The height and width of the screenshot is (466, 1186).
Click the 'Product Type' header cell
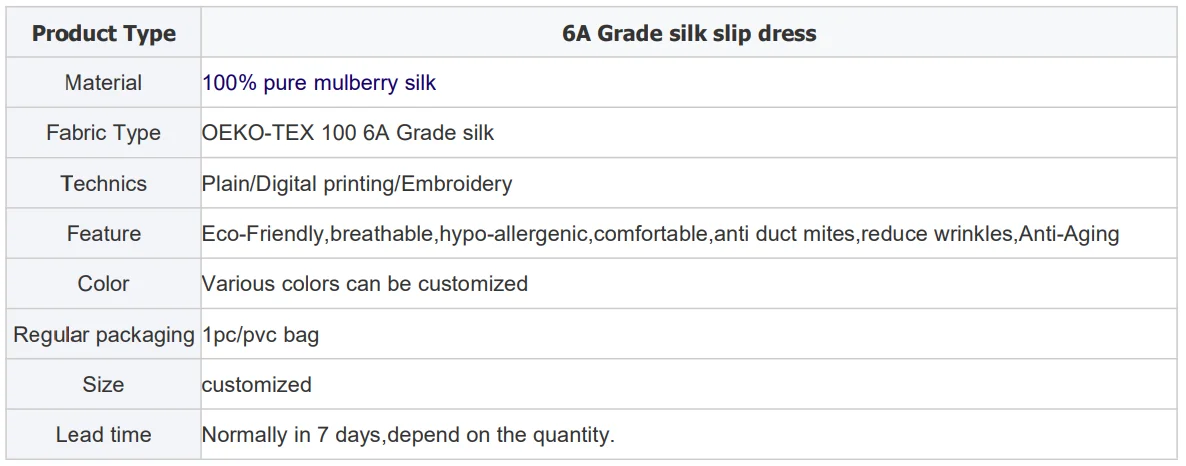[x=103, y=33]
